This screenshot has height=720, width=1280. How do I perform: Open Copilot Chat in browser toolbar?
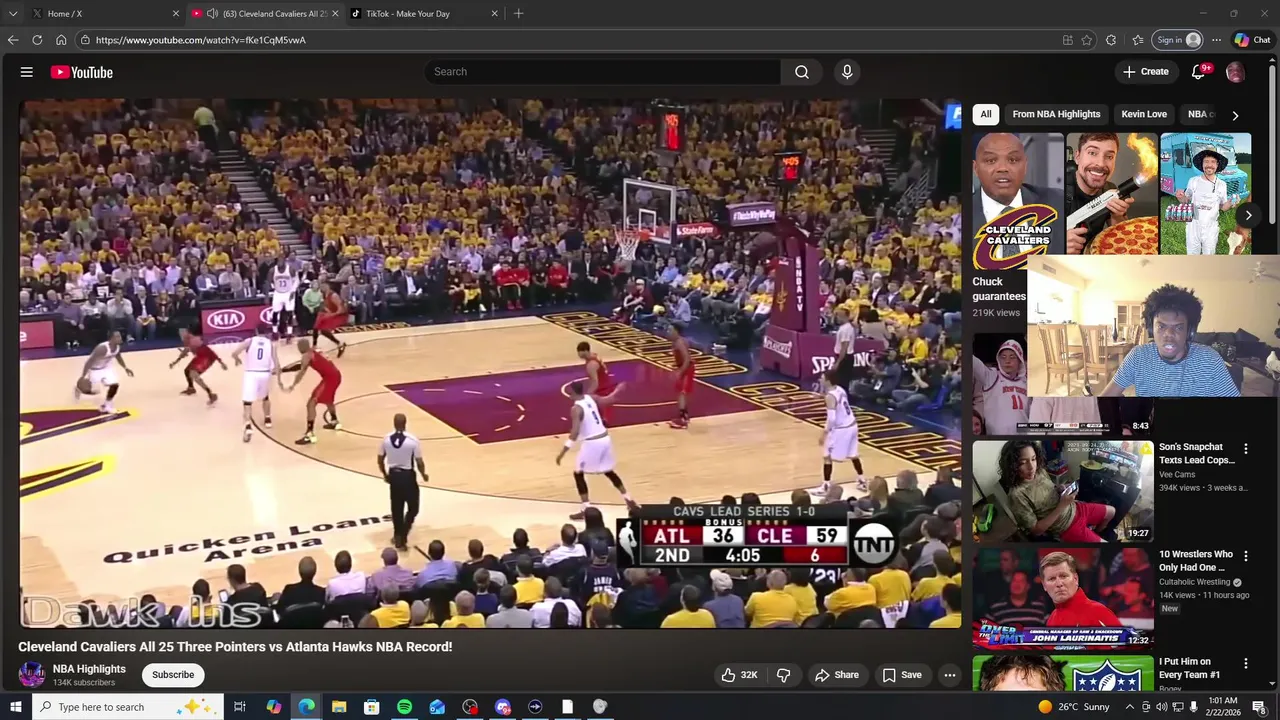coord(1252,40)
